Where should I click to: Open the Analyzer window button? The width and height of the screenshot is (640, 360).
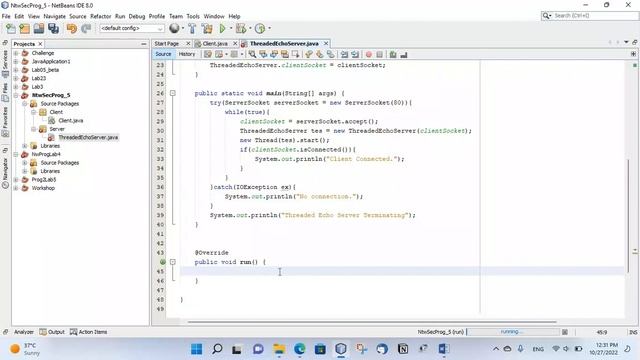tap(24, 332)
